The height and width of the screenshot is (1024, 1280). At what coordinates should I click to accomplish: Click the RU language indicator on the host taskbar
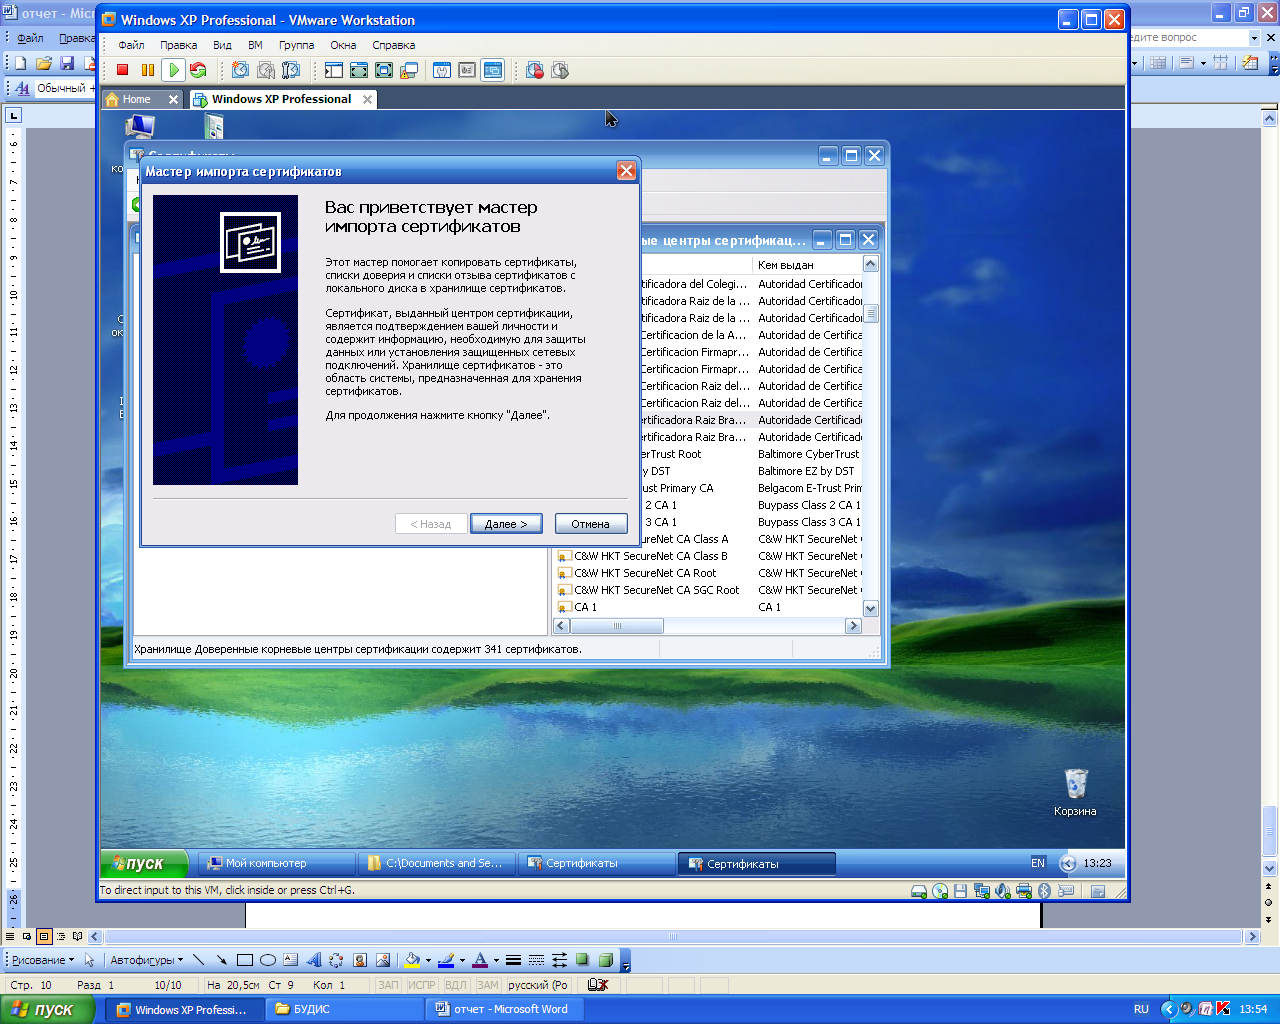pyautogui.click(x=1141, y=1009)
